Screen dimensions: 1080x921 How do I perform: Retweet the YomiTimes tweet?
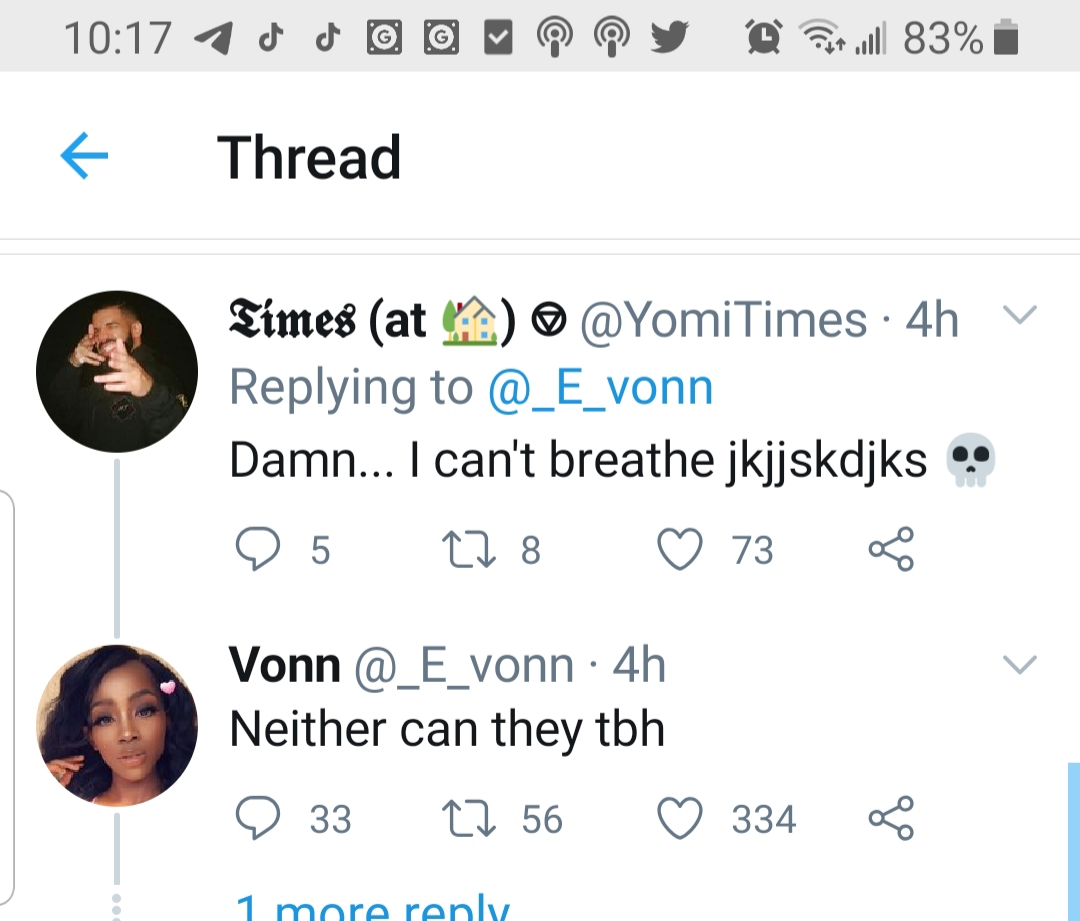pos(462,549)
